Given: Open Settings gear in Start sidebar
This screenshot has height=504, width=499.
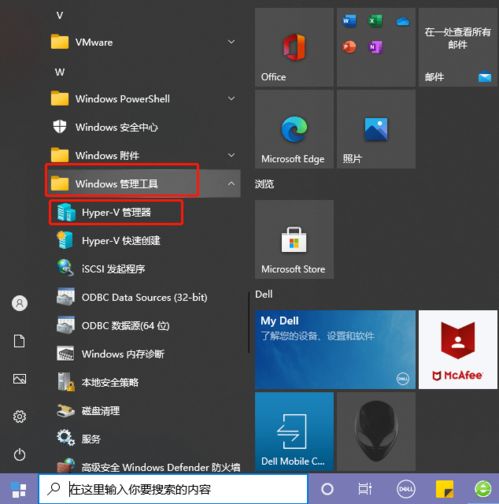Looking at the screenshot, I should (19, 417).
